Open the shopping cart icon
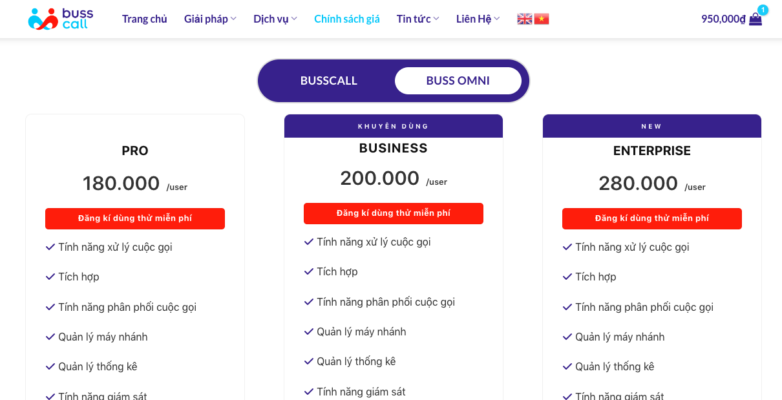The height and width of the screenshot is (400, 782). point(755,19)
